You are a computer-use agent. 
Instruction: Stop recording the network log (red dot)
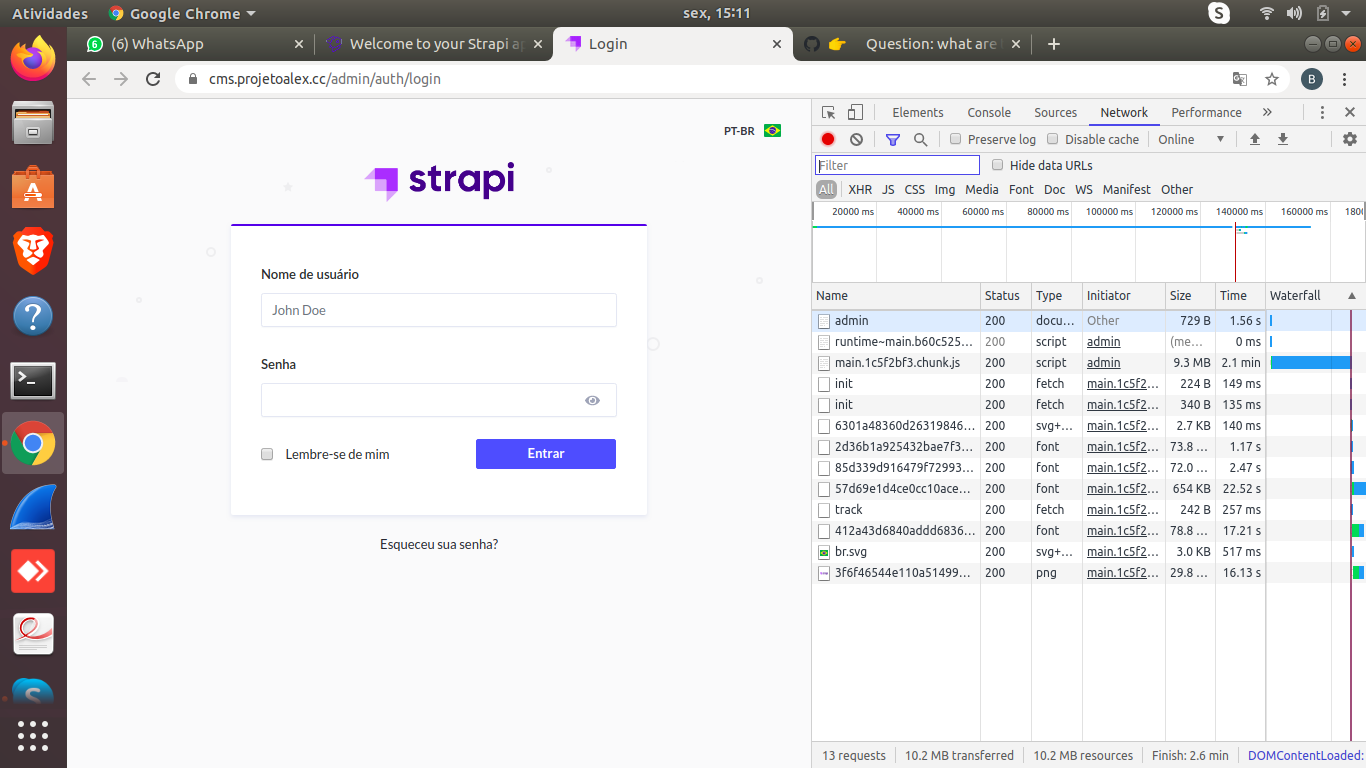pyautogui.click(x=828, y=139)
